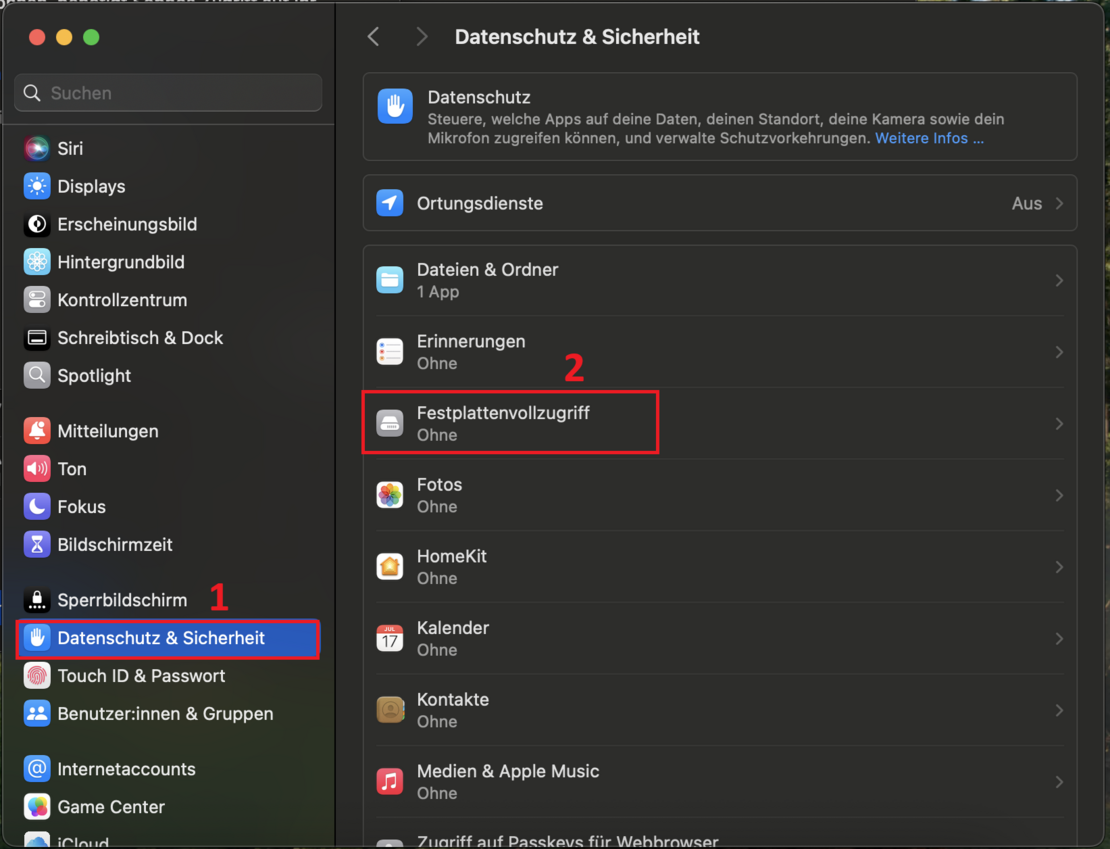Click the HomeKit house icon
This screenshot has width=1110, height=849.
click(389, 566)
